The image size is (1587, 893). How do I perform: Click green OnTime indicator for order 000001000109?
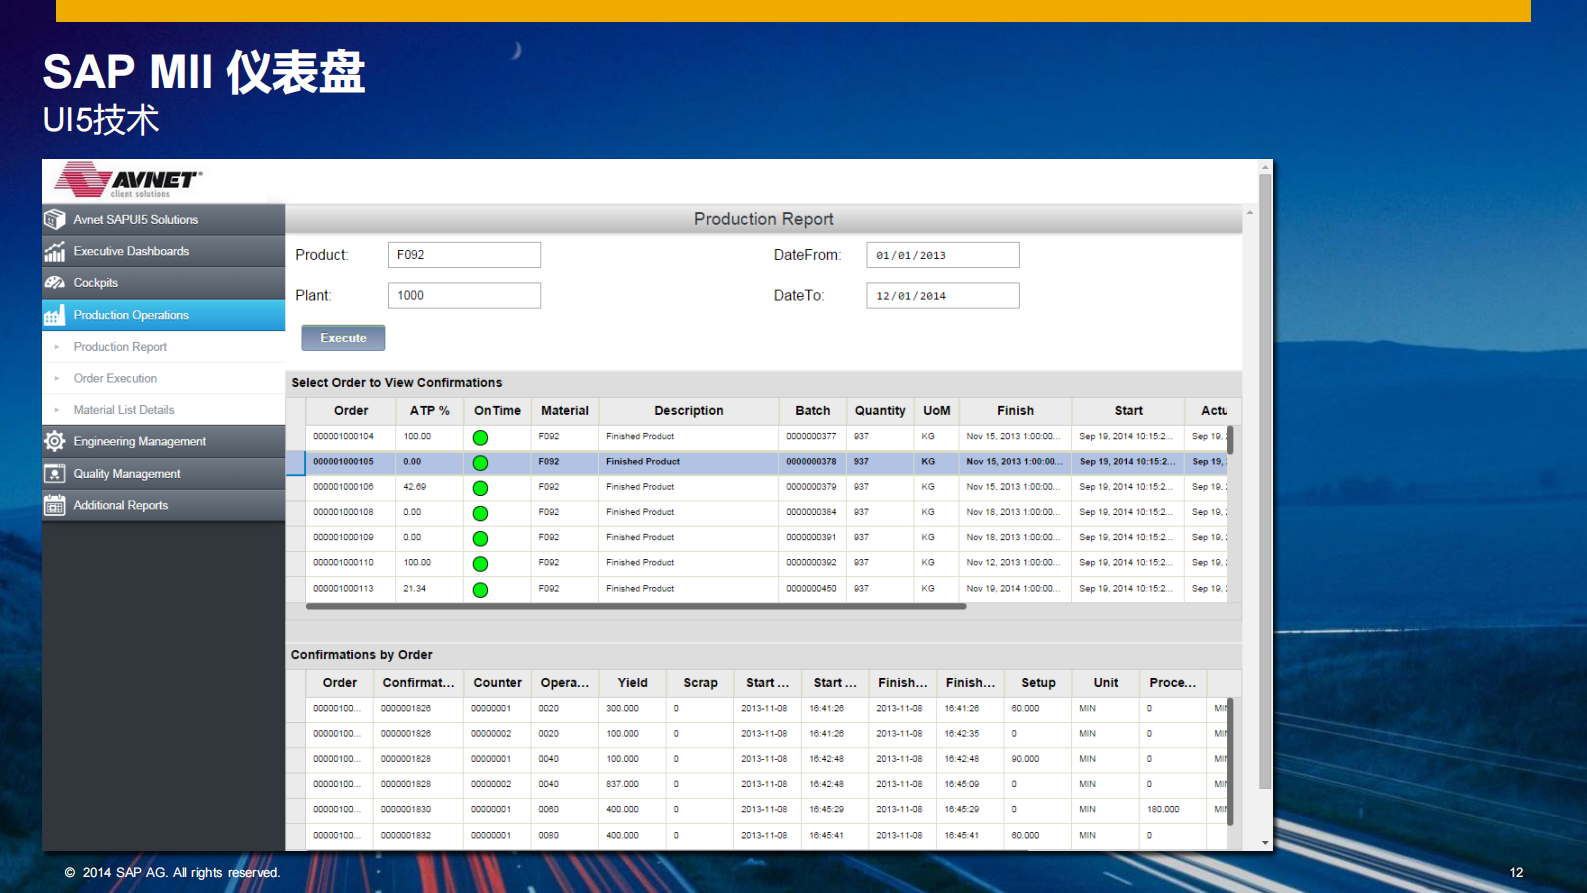point(480,539)
